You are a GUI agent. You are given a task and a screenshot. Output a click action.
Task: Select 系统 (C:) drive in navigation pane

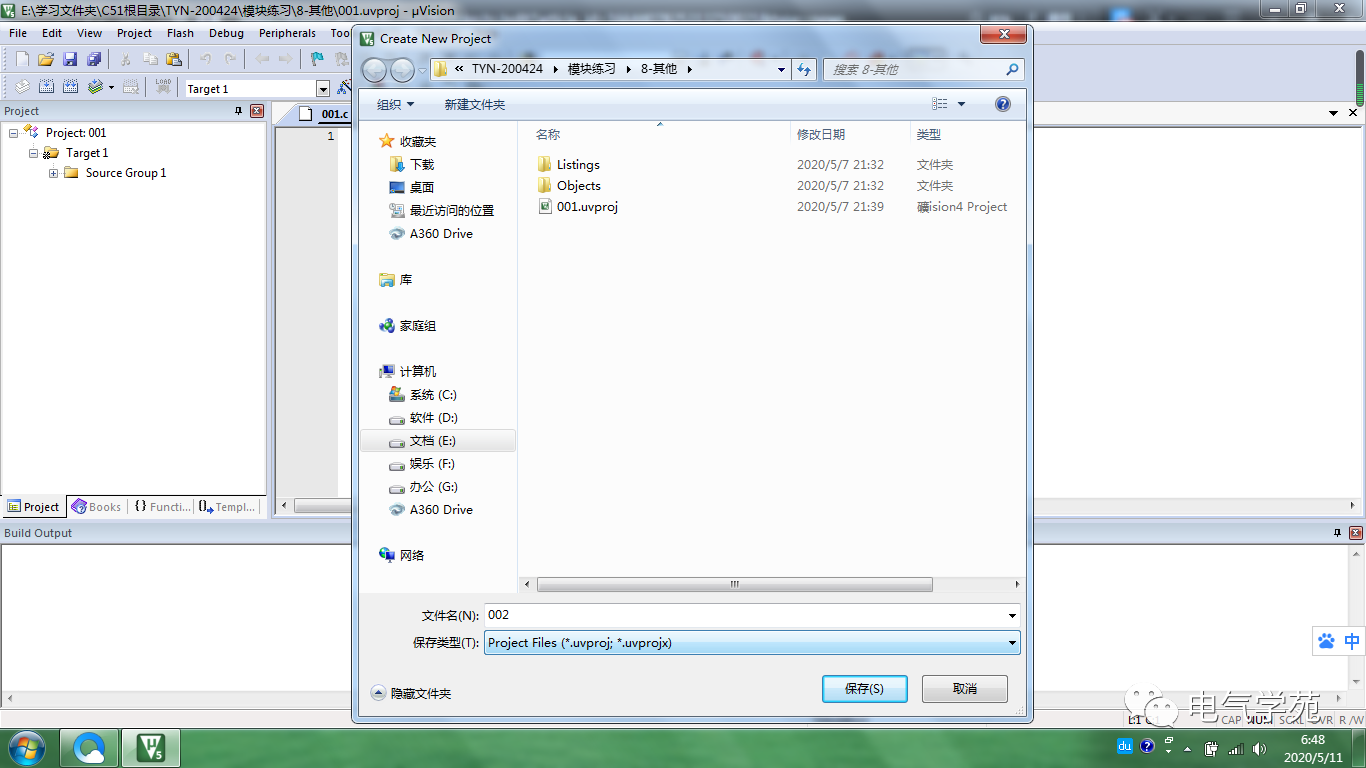click(x=433, y=395)
